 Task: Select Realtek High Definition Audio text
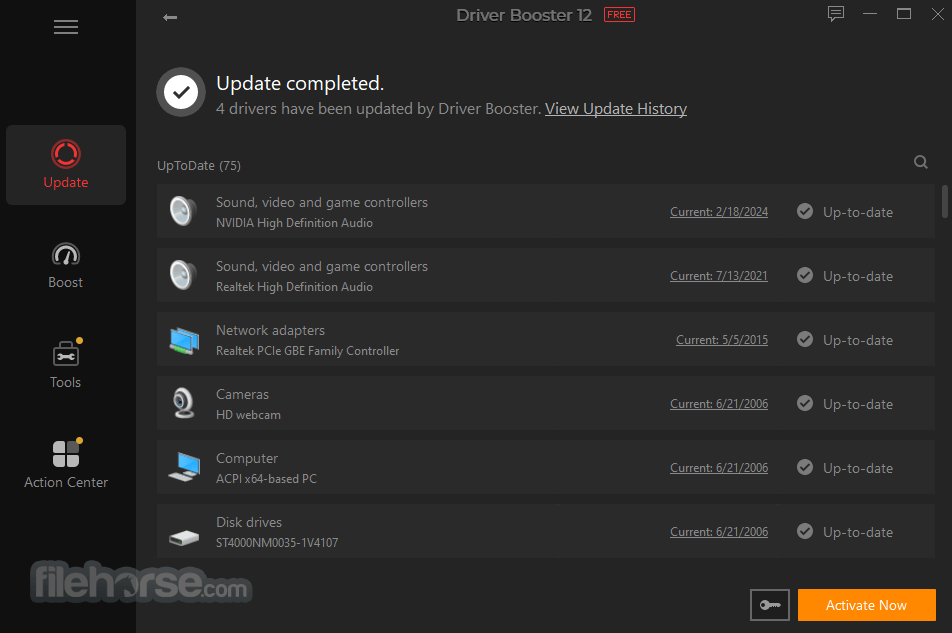[294, 286]
